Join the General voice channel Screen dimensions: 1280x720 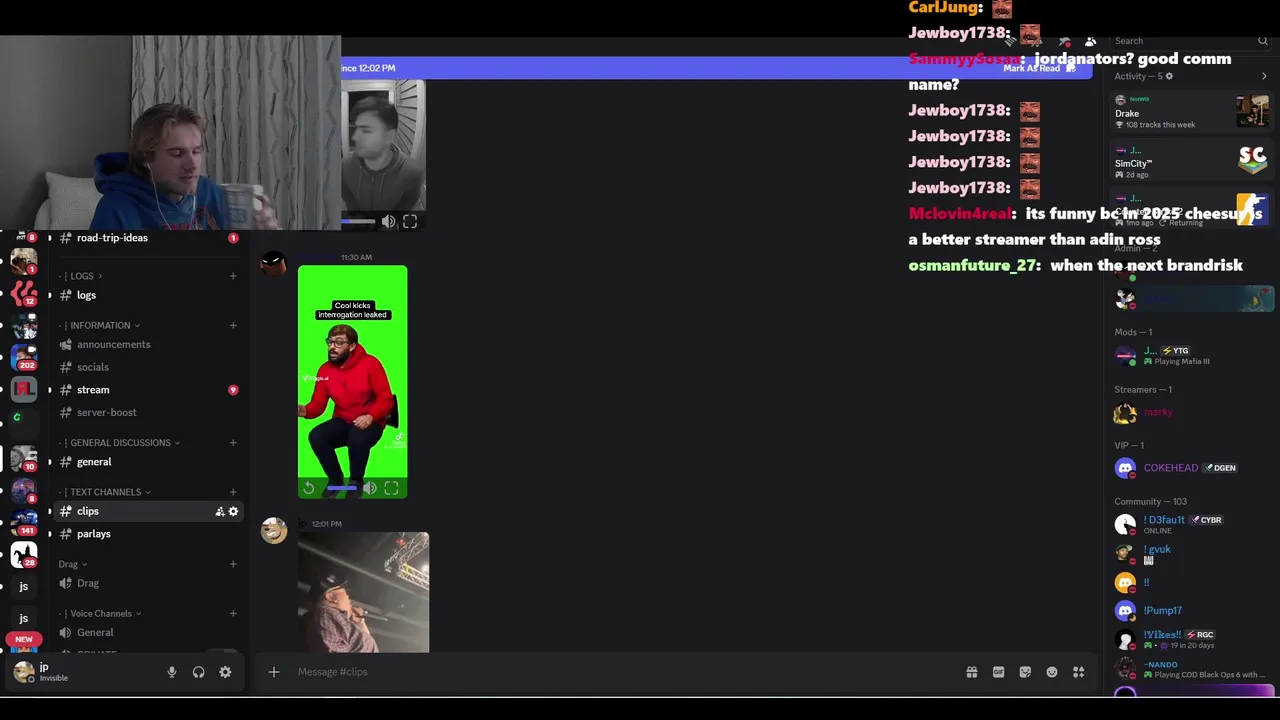(x=148, y=632)
